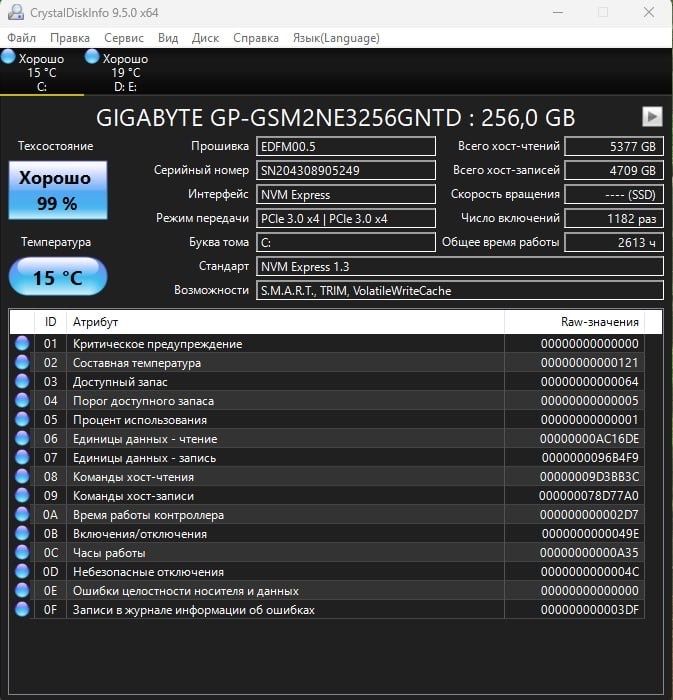This screenshot has width=673, height=700.
Task: Click raw value 00000009D3BB3C
Action: point(589,477)
